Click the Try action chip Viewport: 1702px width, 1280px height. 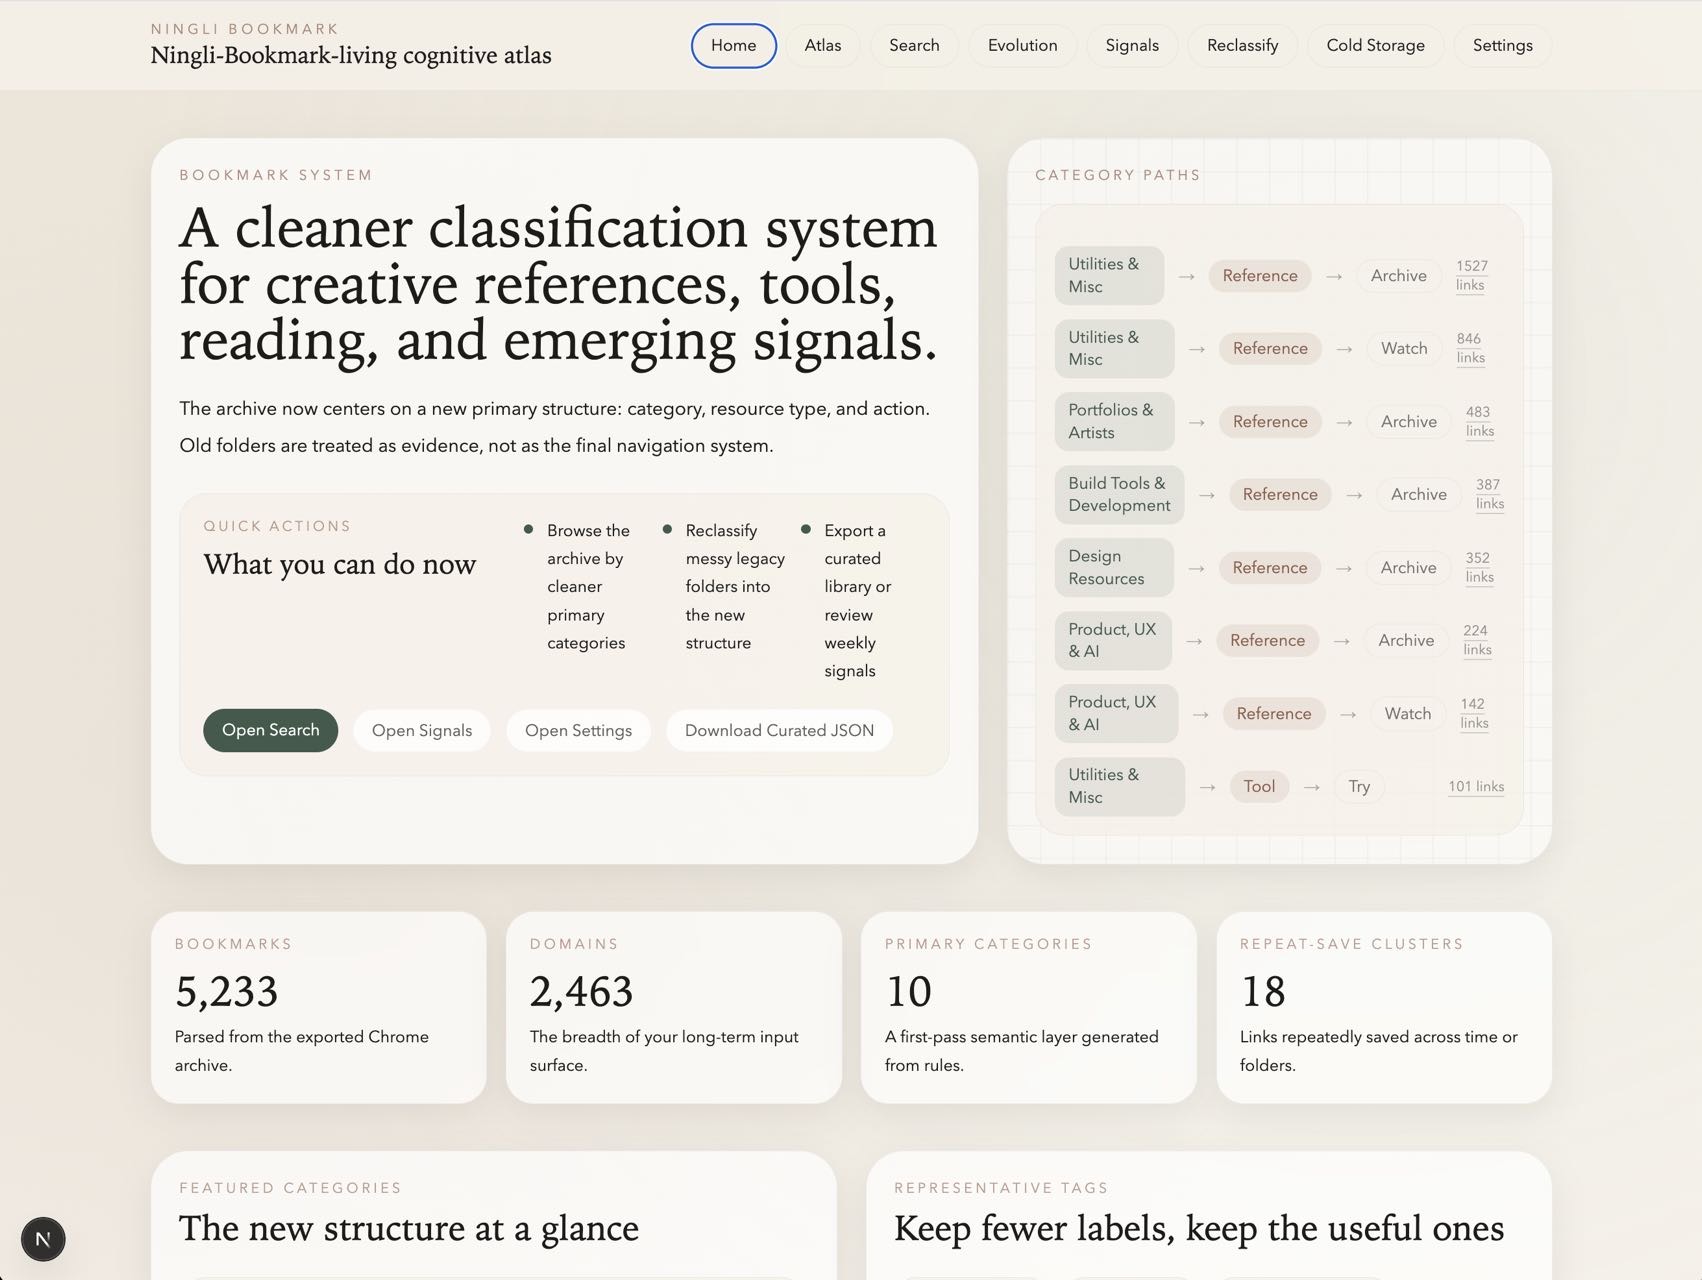point(1359,787)
